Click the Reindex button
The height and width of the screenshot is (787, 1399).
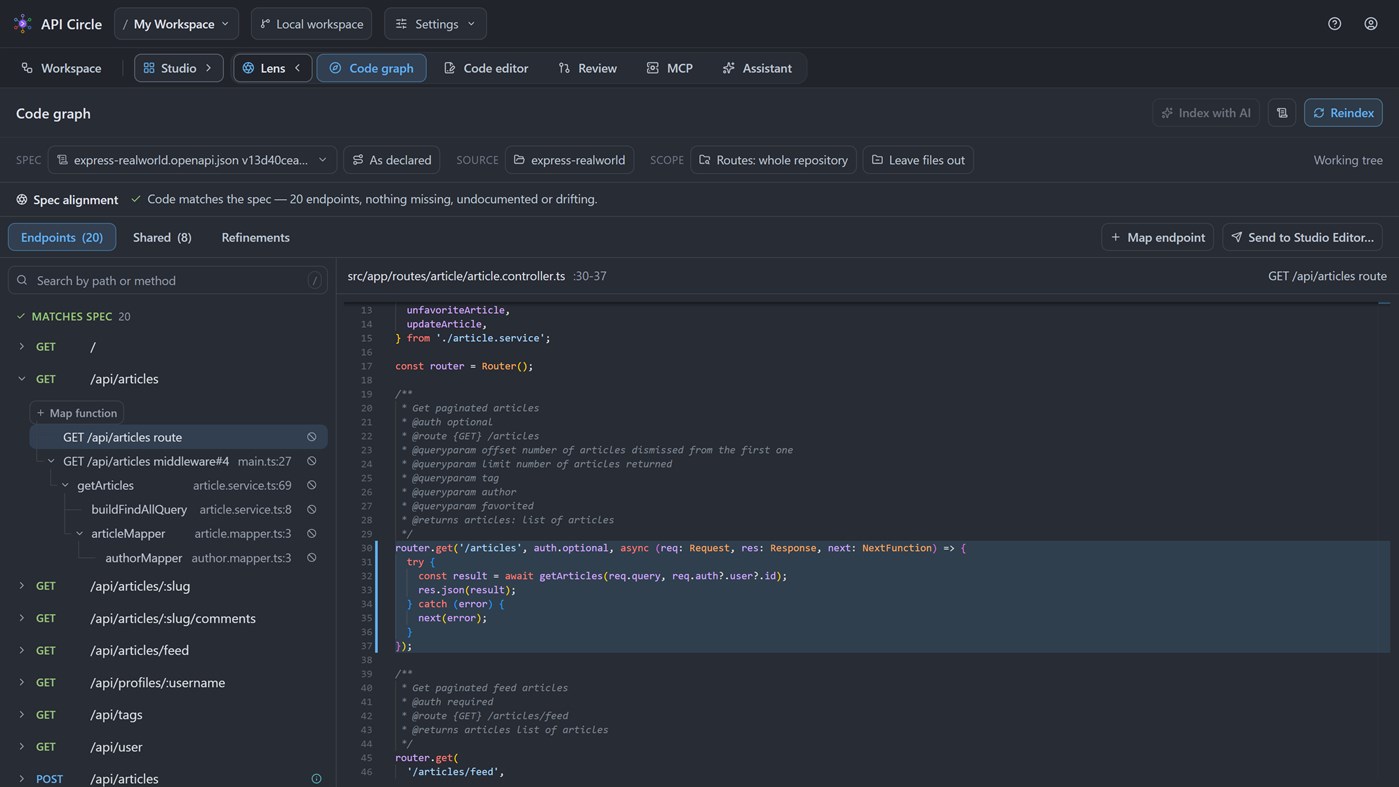[1343, 113]
